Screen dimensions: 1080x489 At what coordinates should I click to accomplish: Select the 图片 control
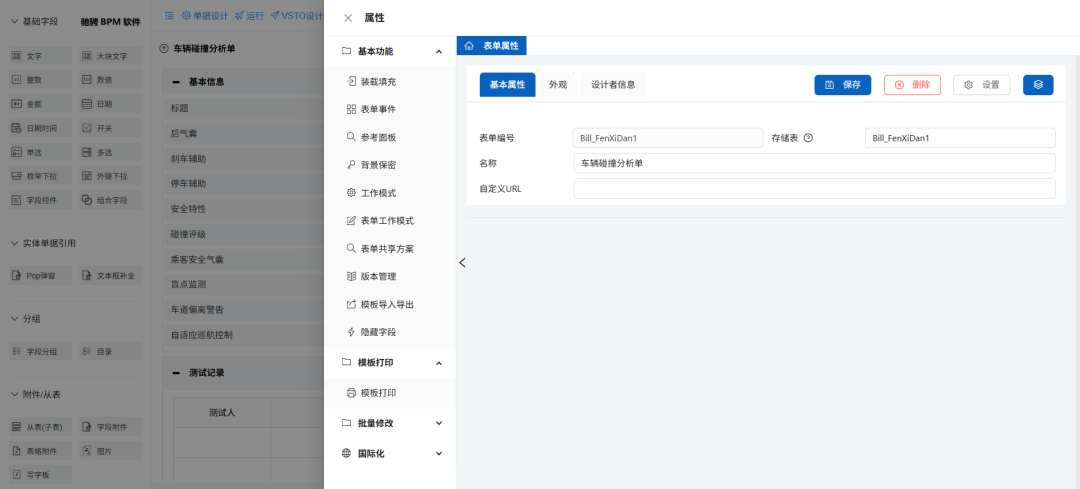pos(110,451)
